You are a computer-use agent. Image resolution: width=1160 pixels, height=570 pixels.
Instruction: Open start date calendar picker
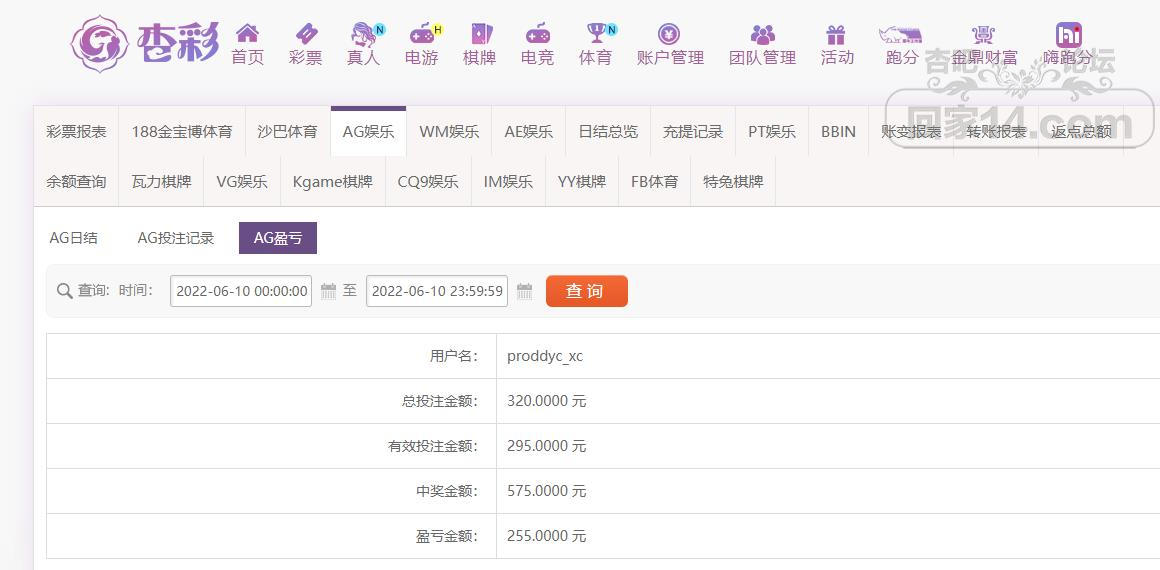(x=328, y=291)
